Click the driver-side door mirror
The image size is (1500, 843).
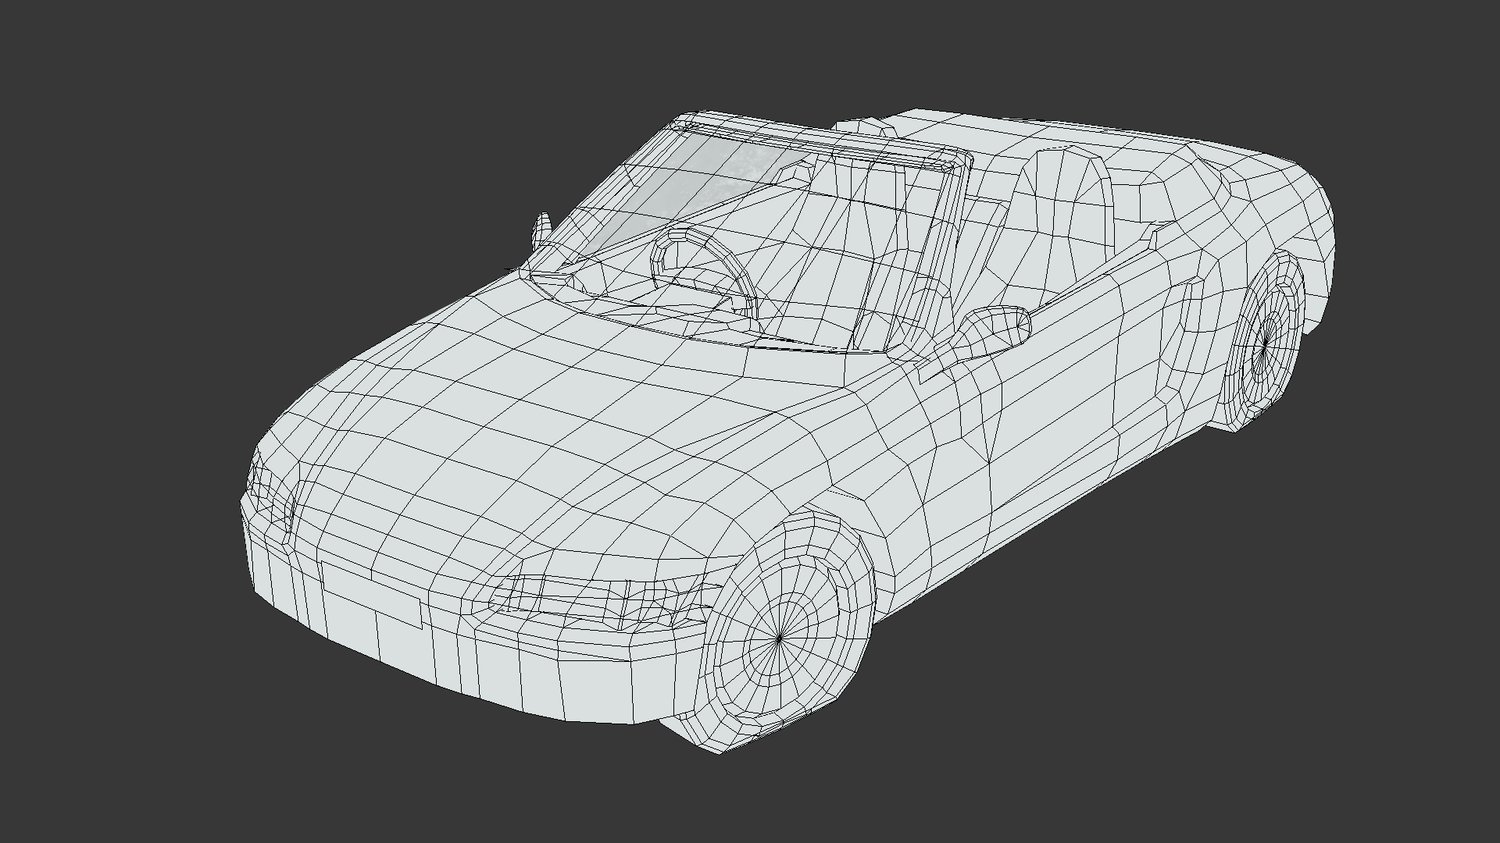(994, 330)
